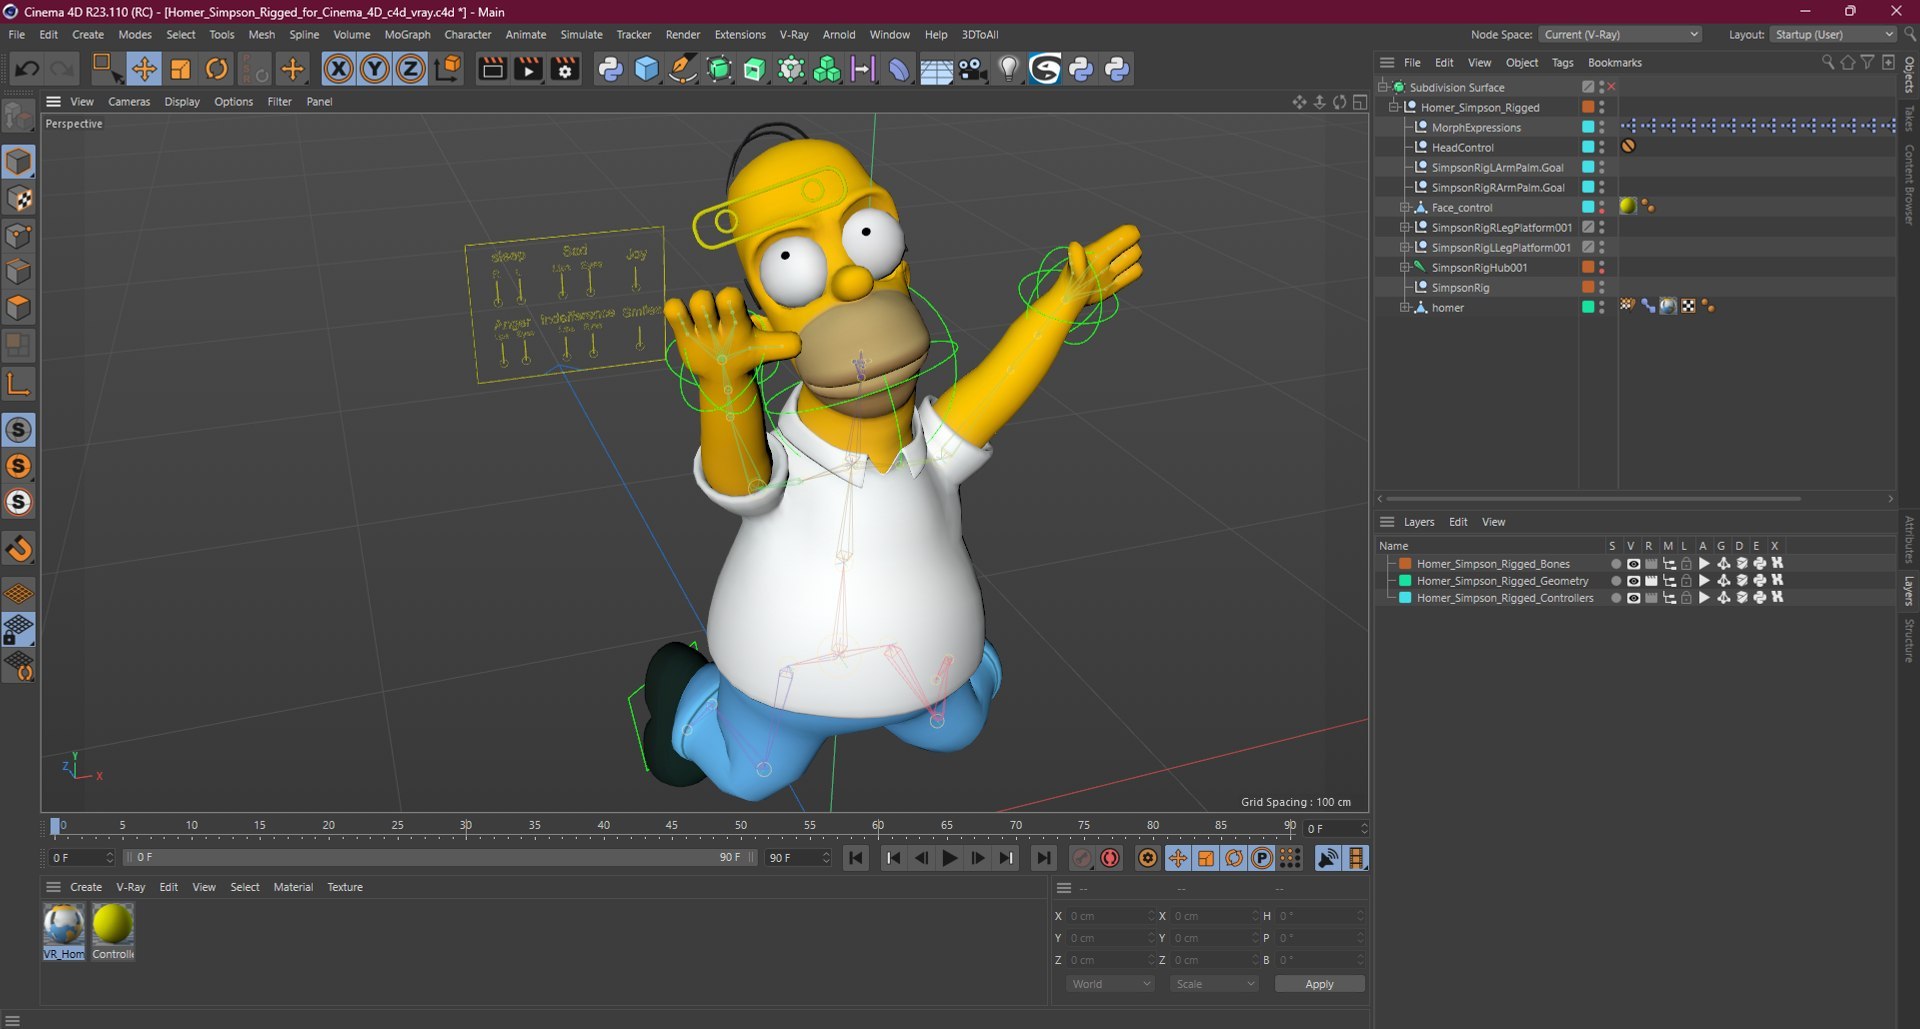The height and width of the screenshot is (1029, 1920).
Task: Click the Record Active Objects button
Action: 1082,858
